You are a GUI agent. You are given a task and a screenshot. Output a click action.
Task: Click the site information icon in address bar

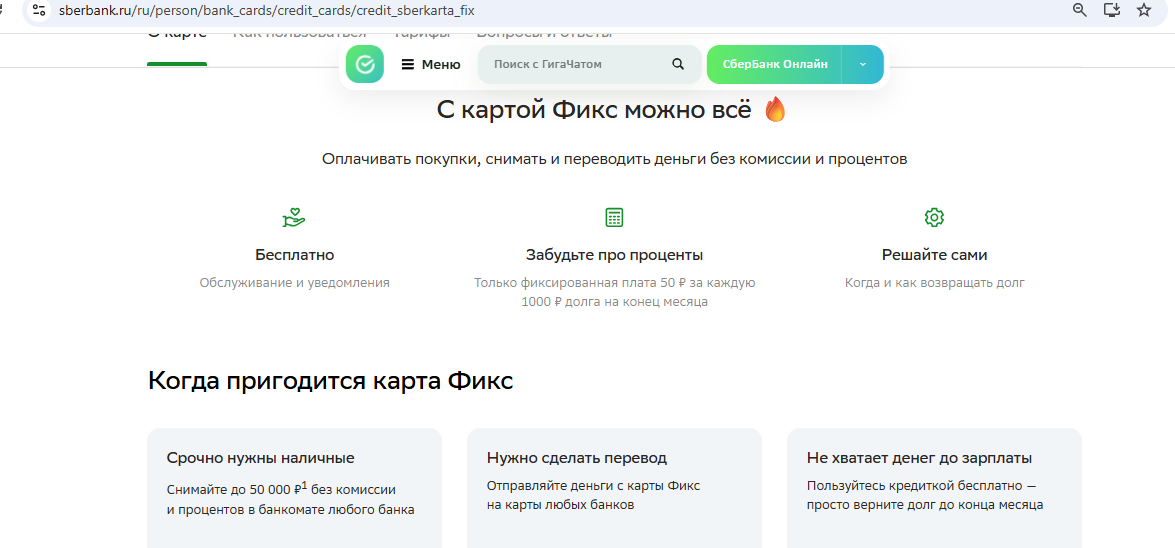pos(39,10)
